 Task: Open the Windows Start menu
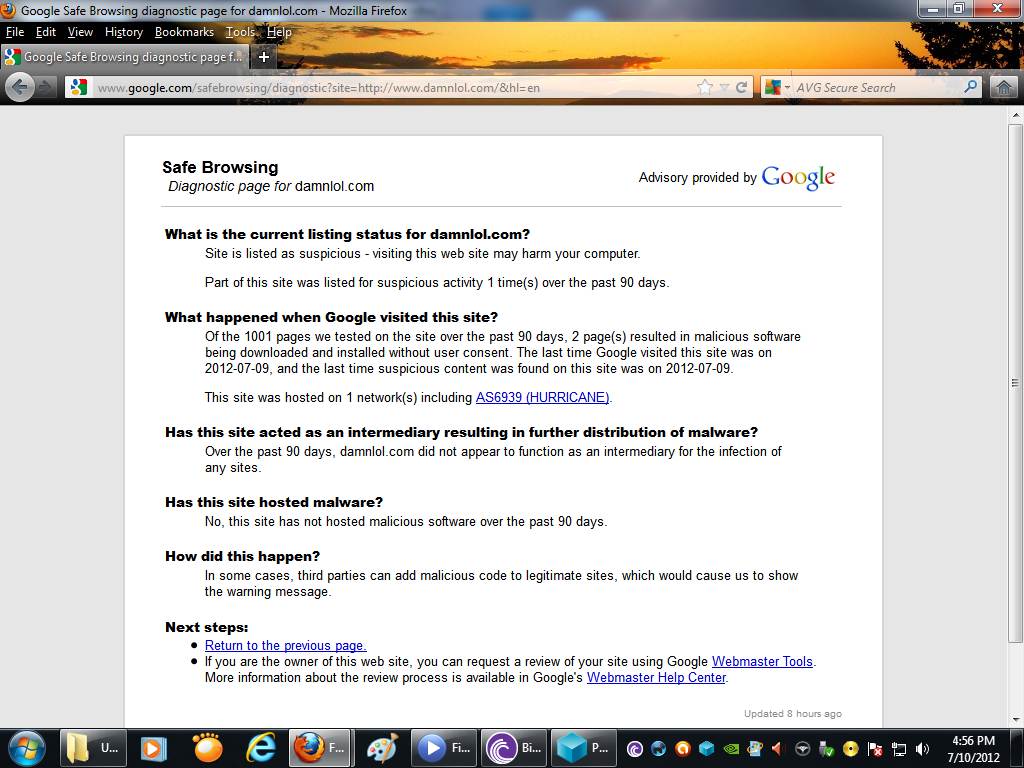(x=25, y=747)
